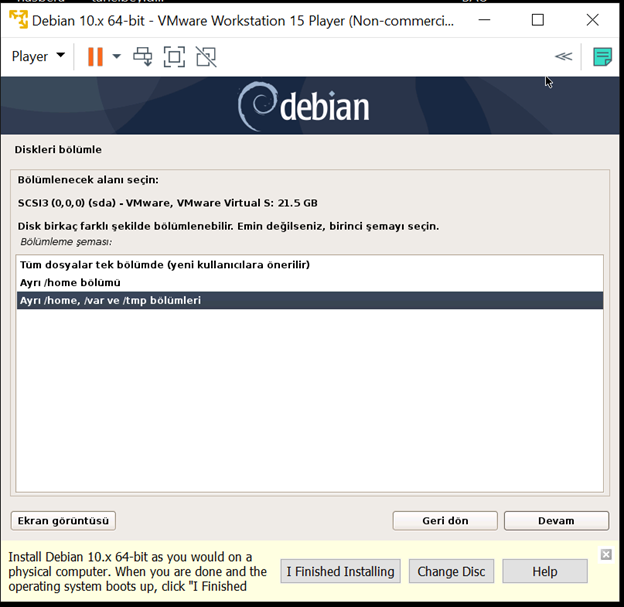The height and width of the screenshot is (607, 624).
Task: Maximize the VMware Player window
Action: tap(538, 20)
